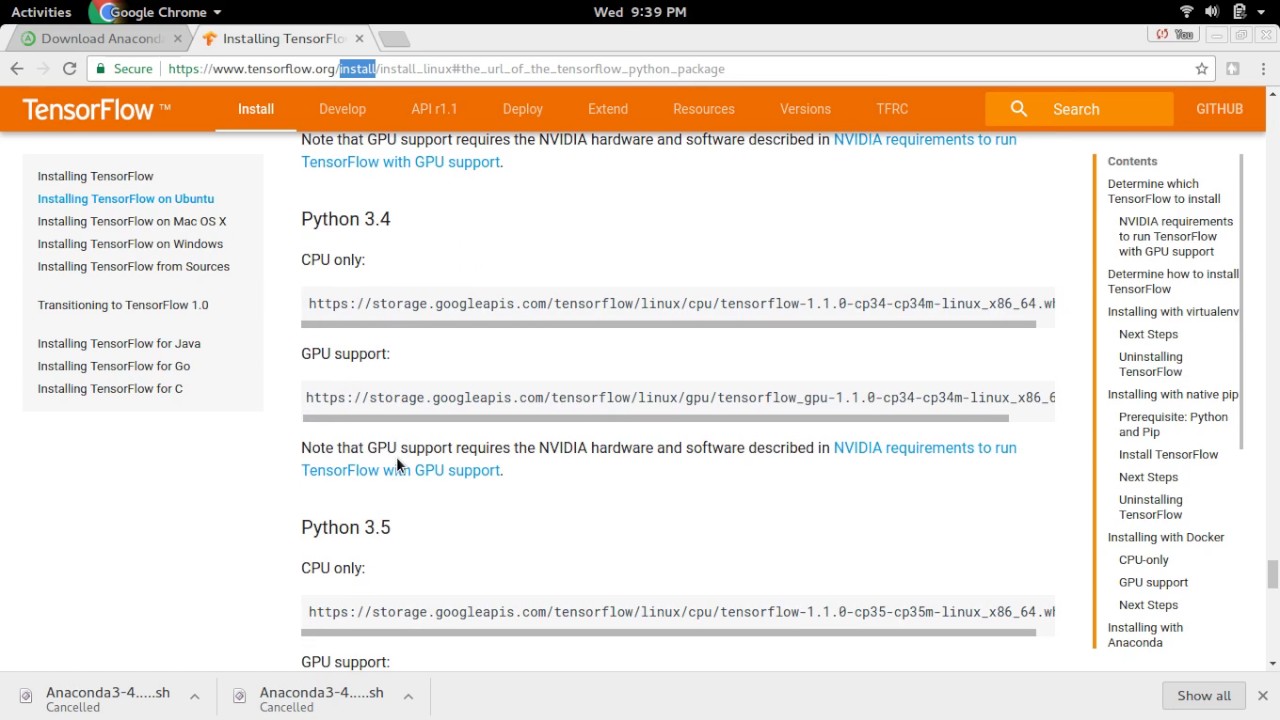This screenshot has height=720, width=1280.
Task: Open Installing TensorFlow on Windows link
Action: [x=130, y=244]
